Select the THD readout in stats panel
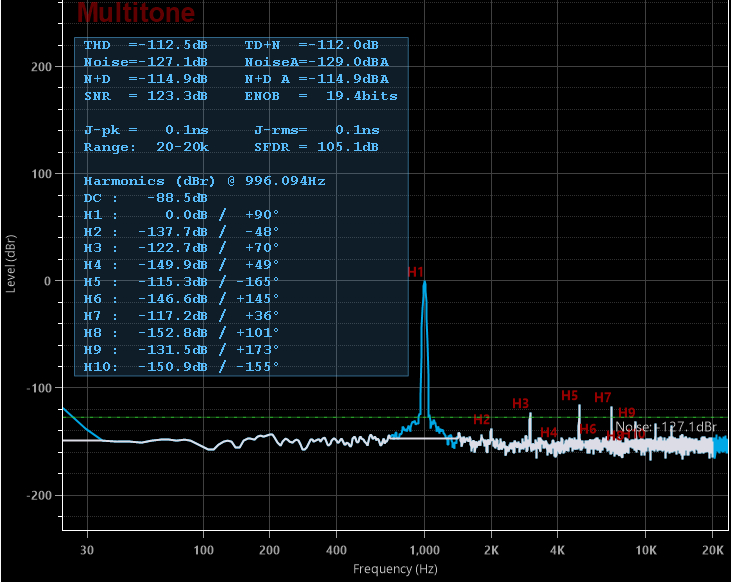The image size is (731, 582). (x=146, y=45)
